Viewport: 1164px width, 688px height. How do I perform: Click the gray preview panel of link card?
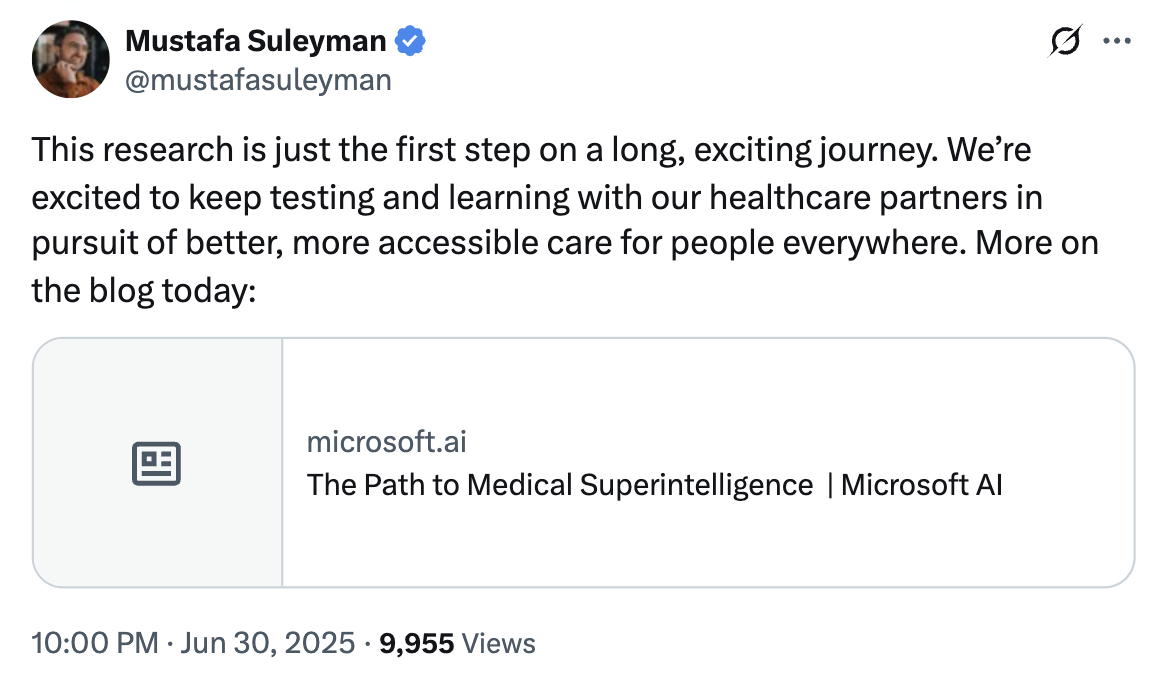(x=157, y=463)
